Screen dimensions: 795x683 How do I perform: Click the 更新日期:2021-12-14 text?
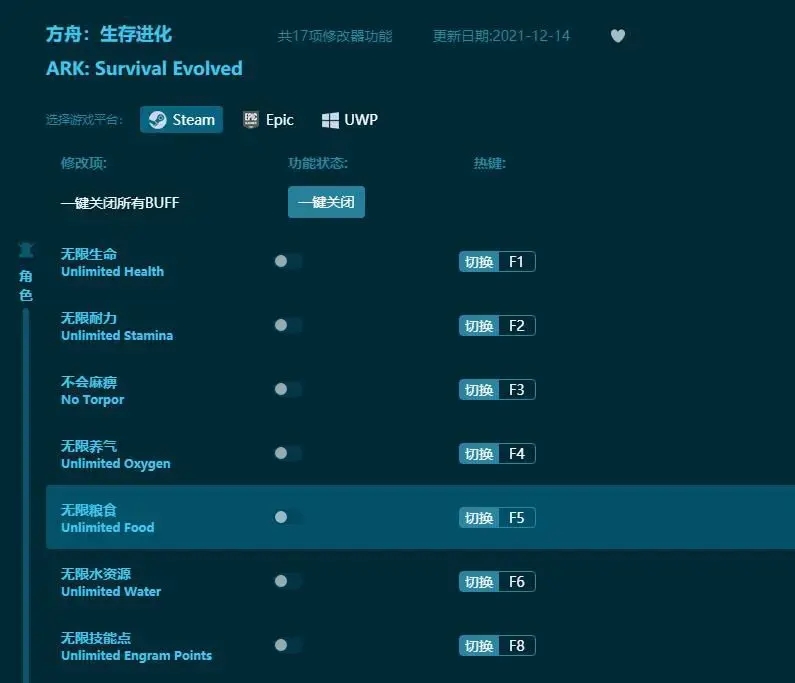pos(501,36)
